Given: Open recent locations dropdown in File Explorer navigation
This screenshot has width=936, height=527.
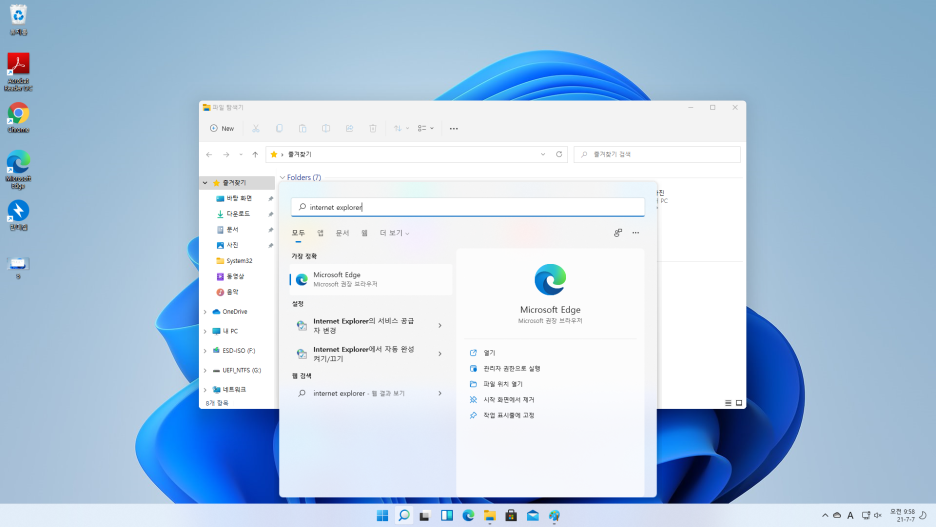Looking at the screenshot, I should point(241,155).
